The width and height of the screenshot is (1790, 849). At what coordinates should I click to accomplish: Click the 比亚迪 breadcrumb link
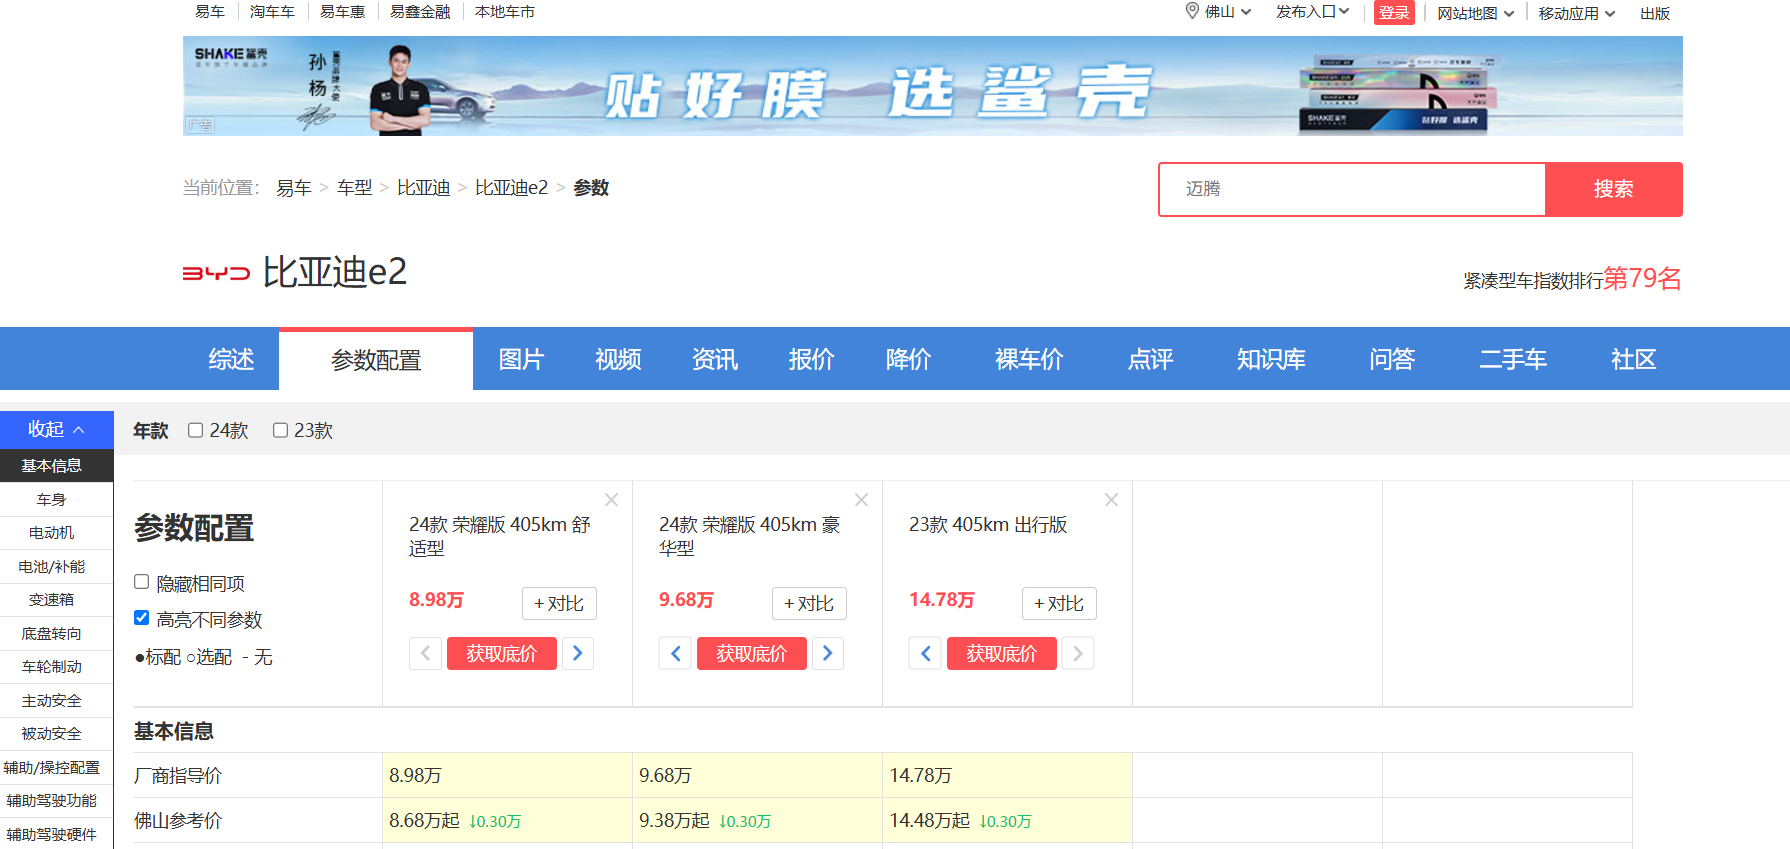point(423,188)
